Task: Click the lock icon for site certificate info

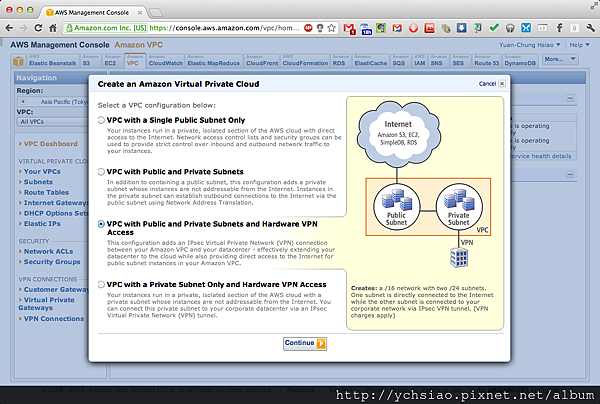Action: [69, 28]
